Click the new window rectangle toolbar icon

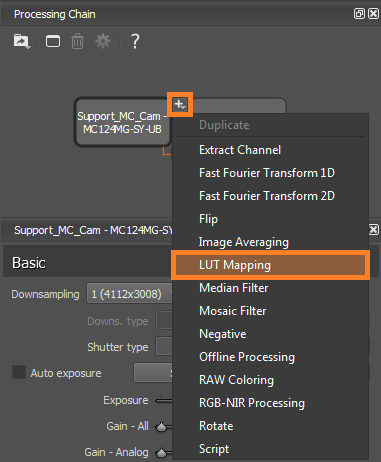53,42
